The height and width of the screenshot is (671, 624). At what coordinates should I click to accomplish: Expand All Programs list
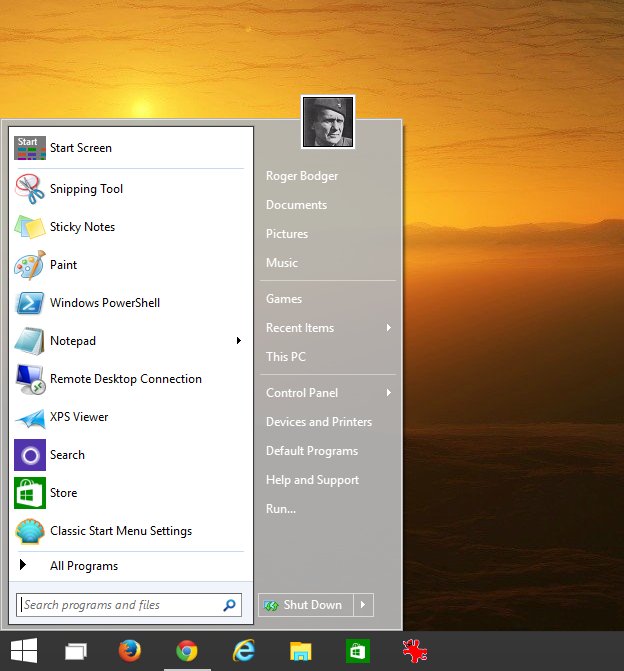[x=84, y=566]
